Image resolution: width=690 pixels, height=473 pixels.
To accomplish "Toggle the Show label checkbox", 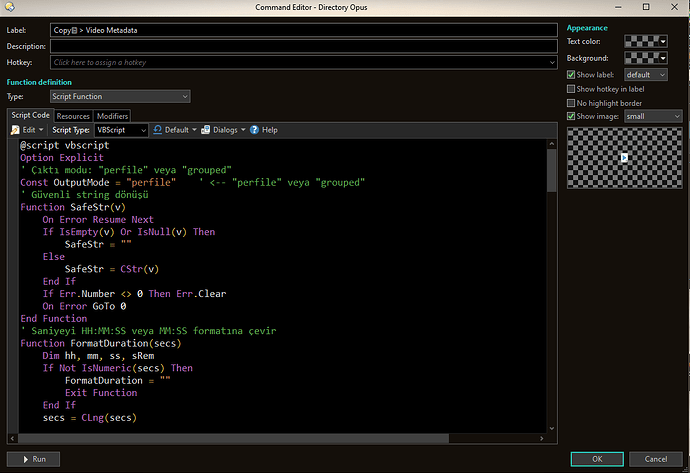I will point(571,74).
